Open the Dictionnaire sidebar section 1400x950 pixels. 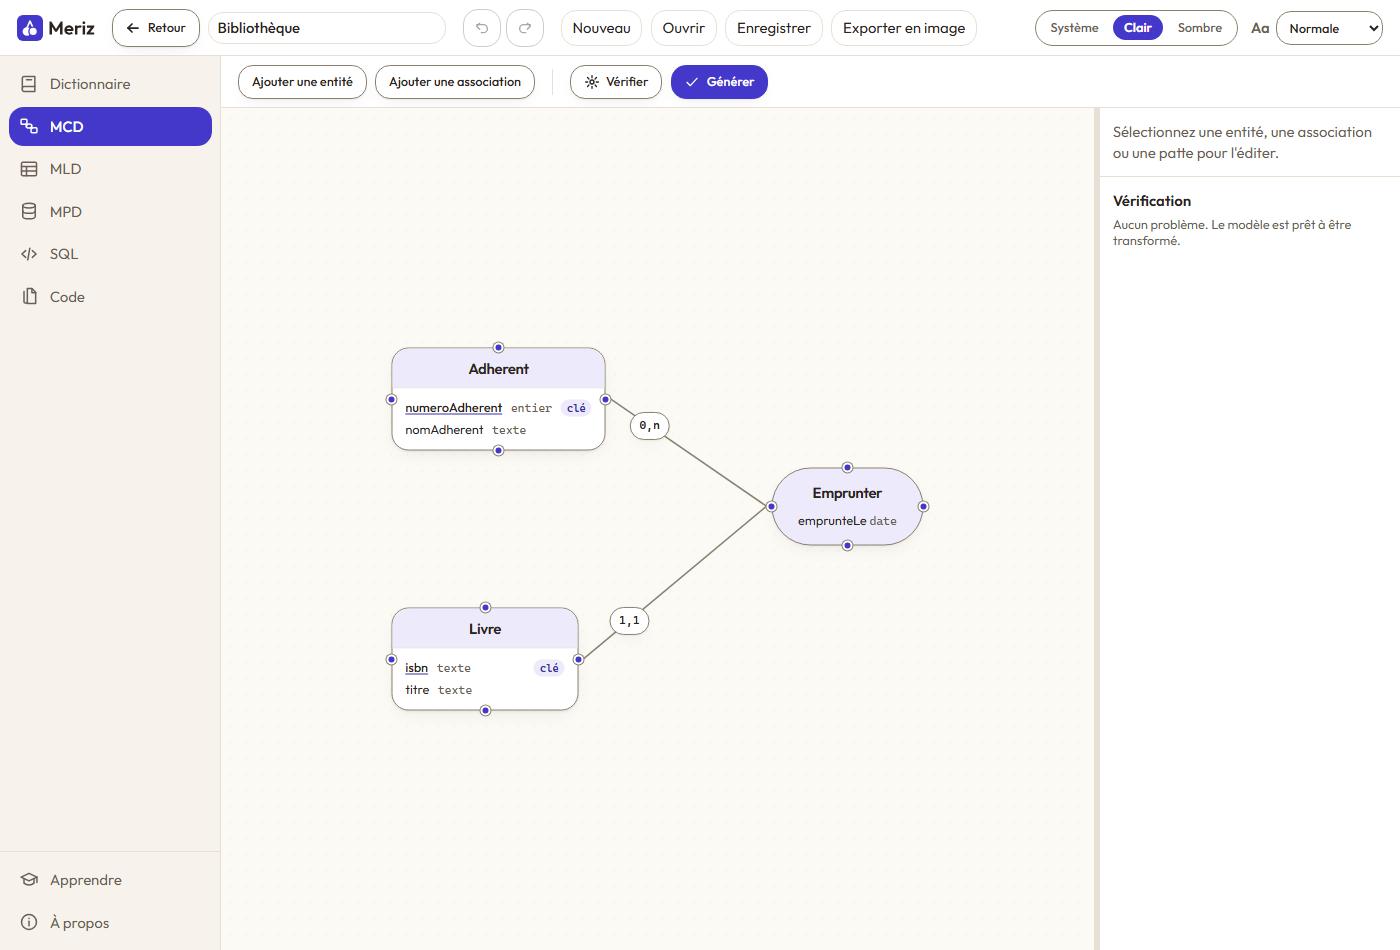[110, 84]
